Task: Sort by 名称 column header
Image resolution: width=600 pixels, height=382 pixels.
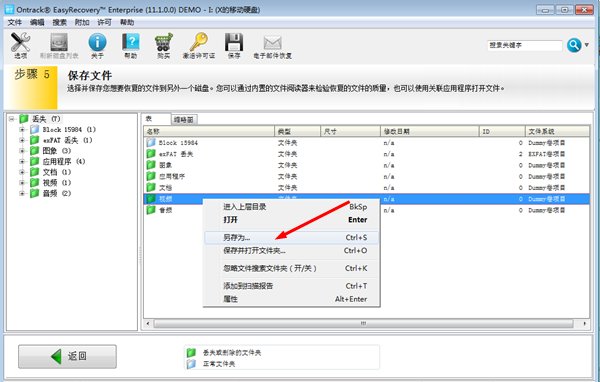Action: tap(209, 131)
